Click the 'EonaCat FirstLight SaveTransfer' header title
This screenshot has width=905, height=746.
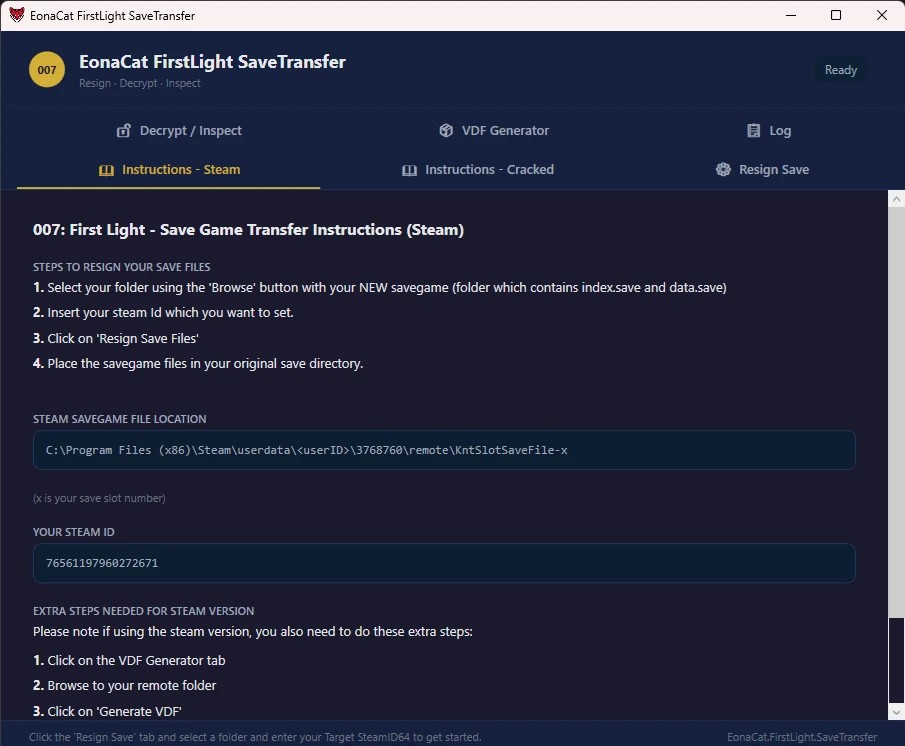pos(212,62)
